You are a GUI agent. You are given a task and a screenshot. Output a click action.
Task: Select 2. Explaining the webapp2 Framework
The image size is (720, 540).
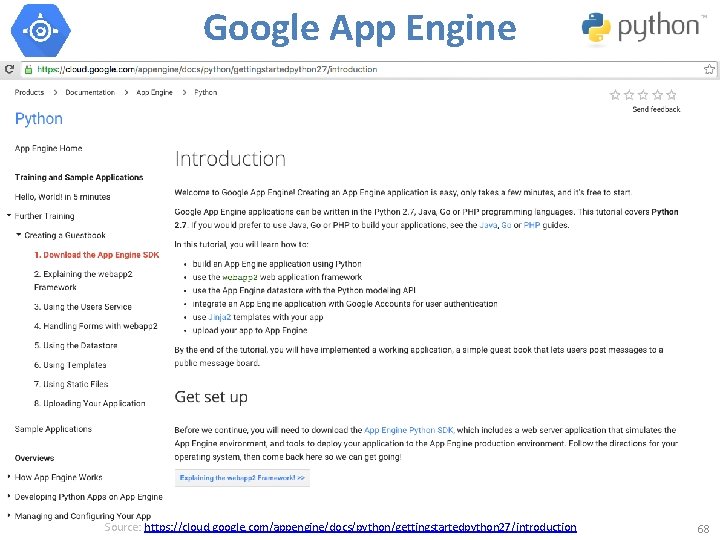coord(83,281)
